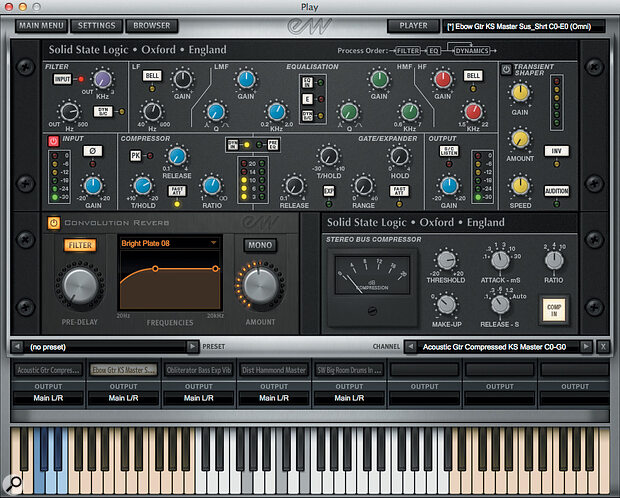Select the Acoustic Gtr Compres... channel tab
This screenshot has width=620, height=498.
[48, 370]
